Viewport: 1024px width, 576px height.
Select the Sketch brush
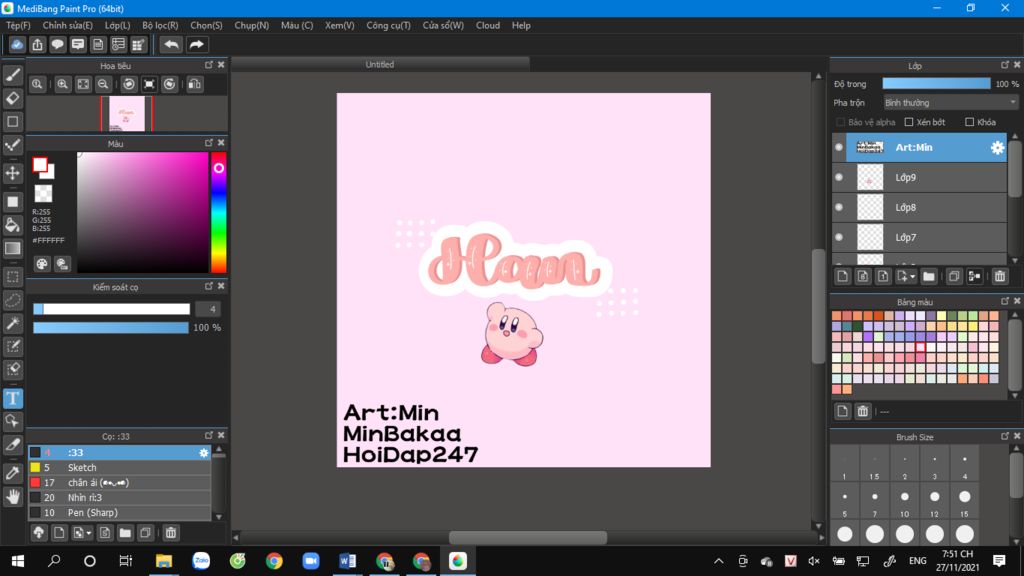click(x=120, y=468)
